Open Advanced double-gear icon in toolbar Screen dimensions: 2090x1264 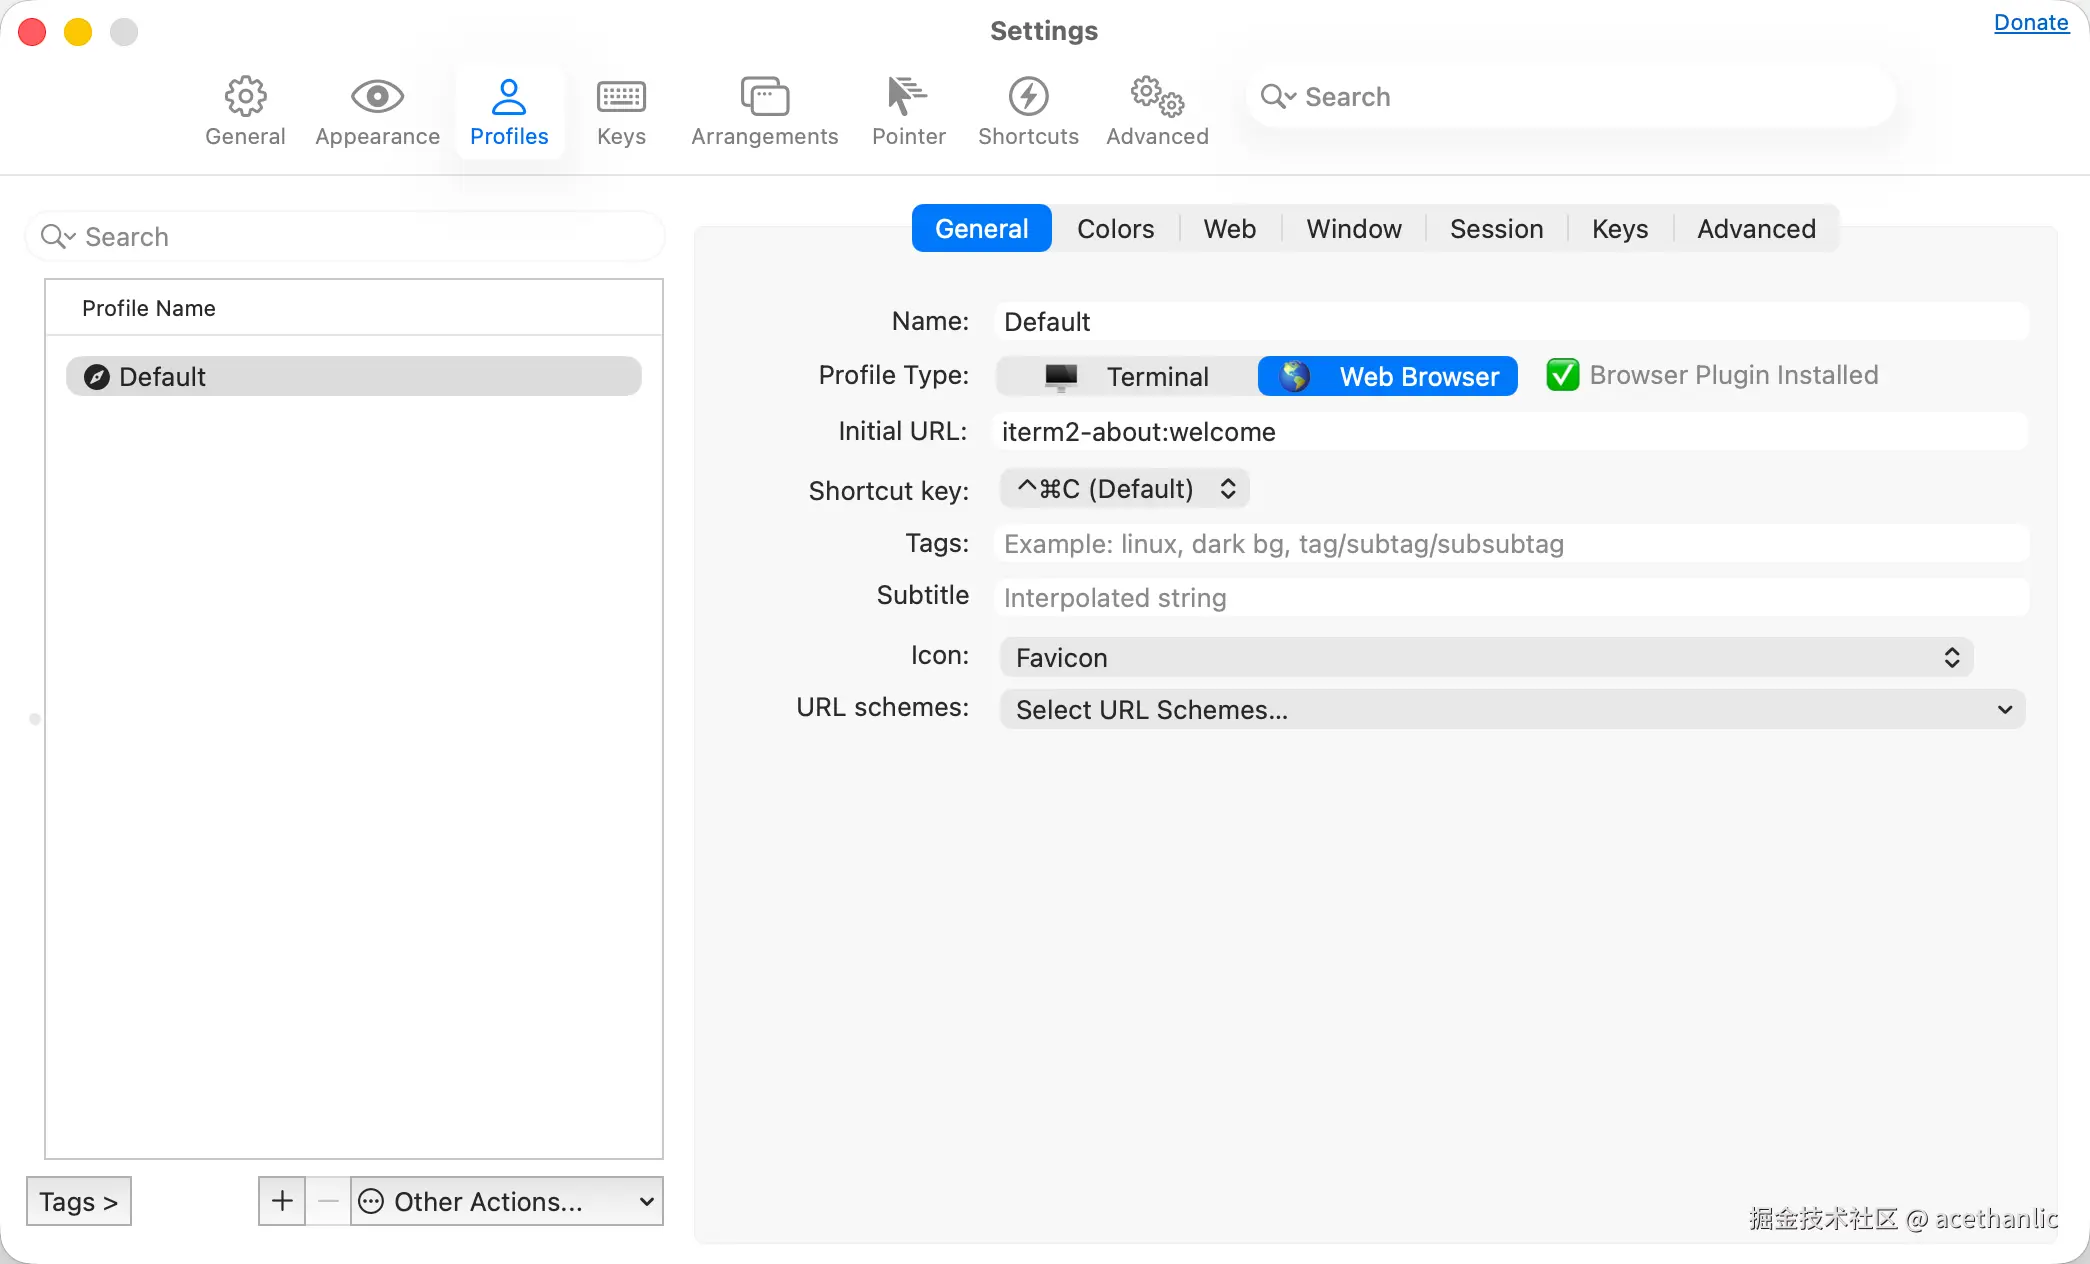click(1157, 97)
